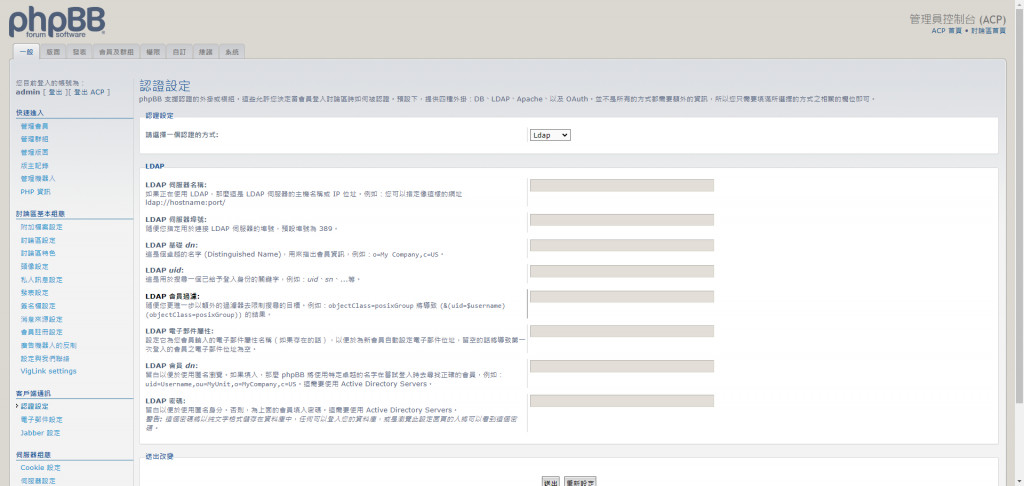
Task: Open 頭像設定 in the sidebar
Action: 35,267
